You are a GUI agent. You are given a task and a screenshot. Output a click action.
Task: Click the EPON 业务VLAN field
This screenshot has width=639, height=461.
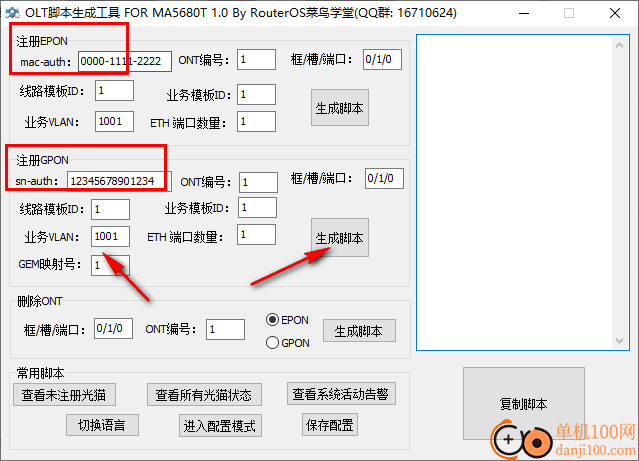115,121
